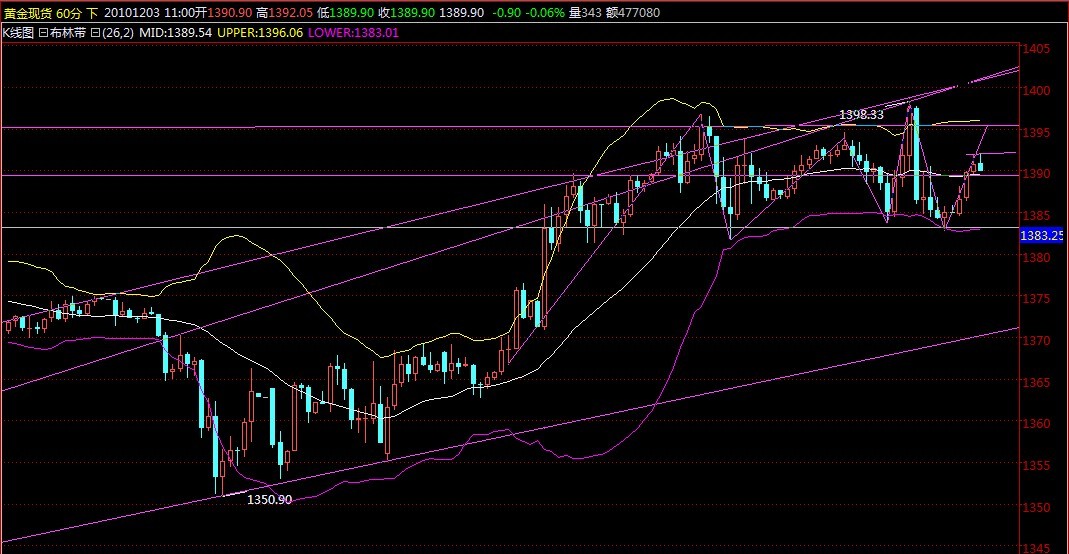
Task: Click the high price 1392.05
Action: pyautogui.click(x=290, y=13)
